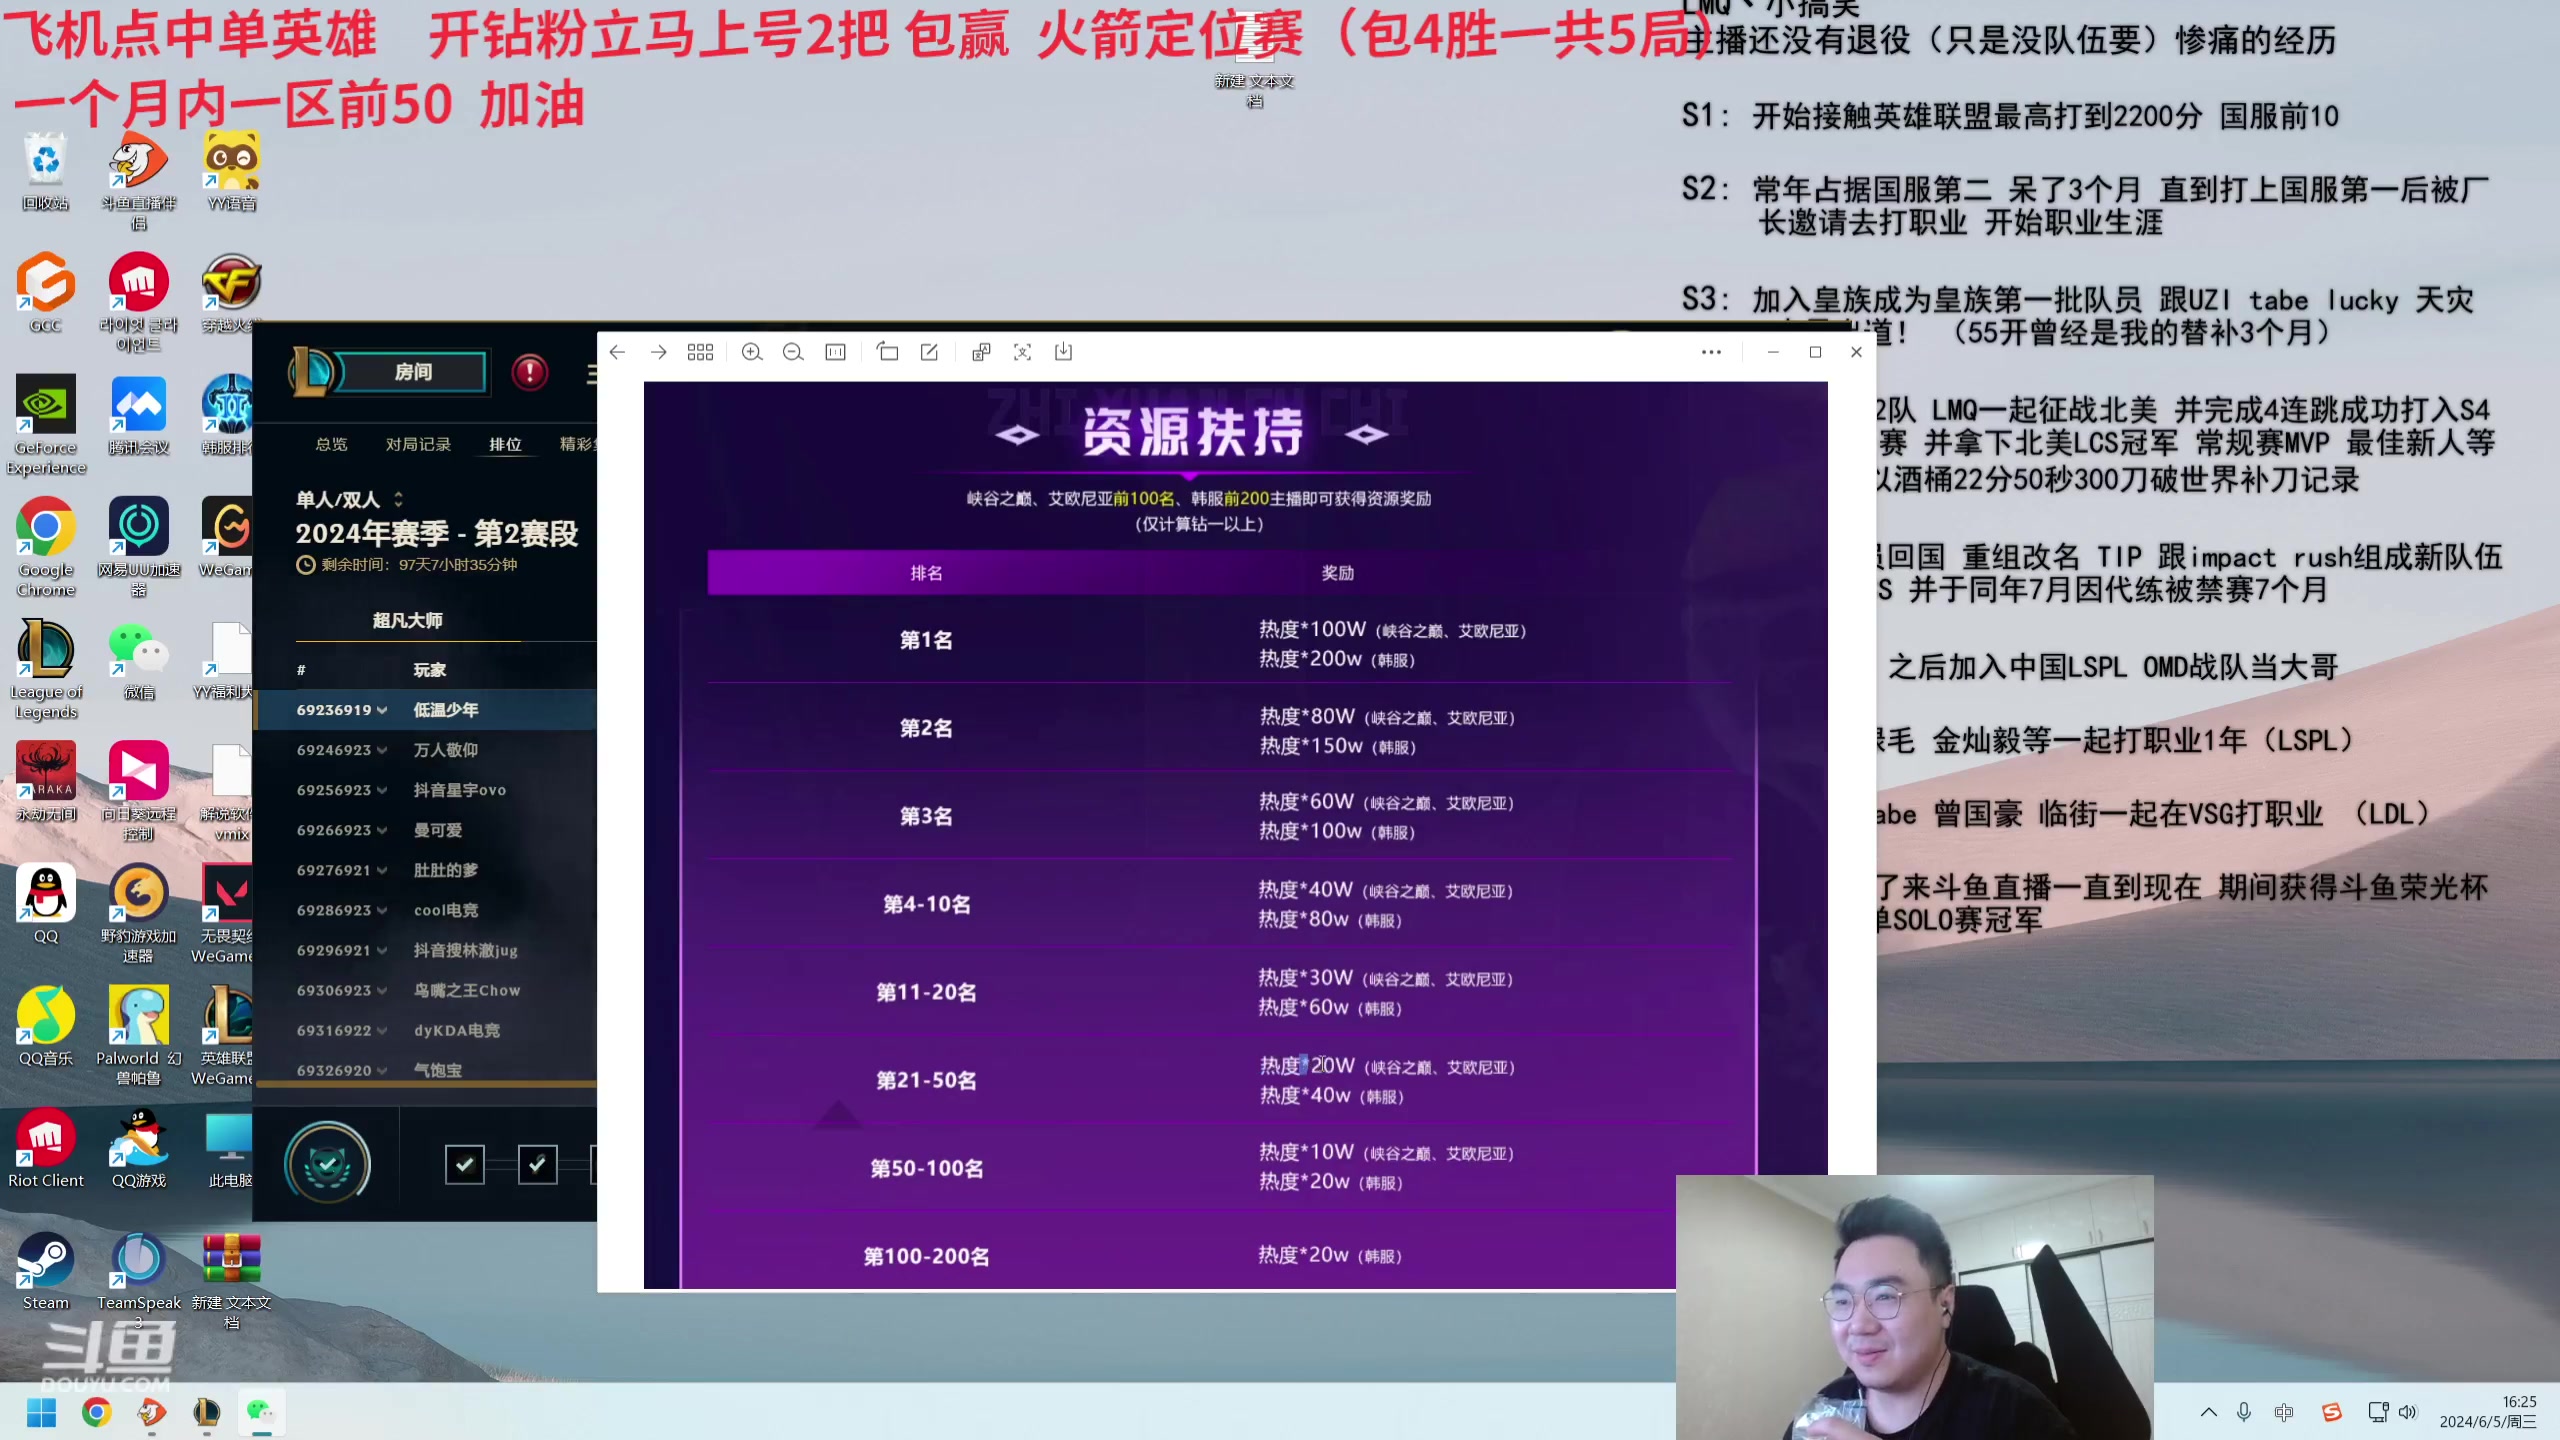
Task: Switch to the 对局记录 tab
Action: 418,444
